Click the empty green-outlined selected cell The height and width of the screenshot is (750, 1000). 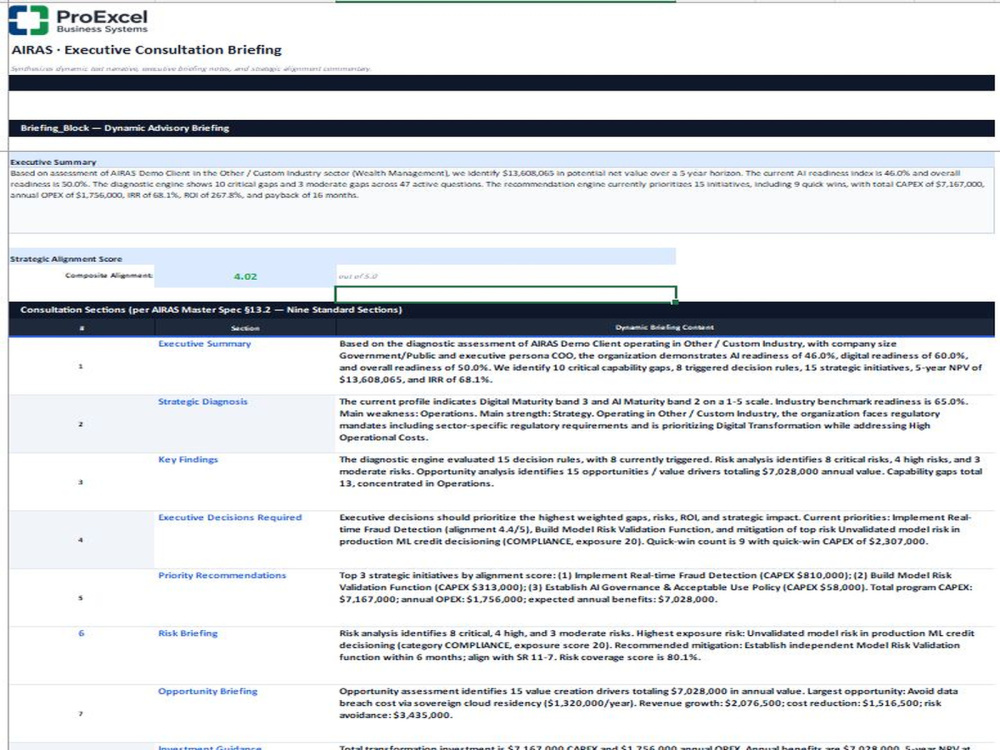pos(505,294)
